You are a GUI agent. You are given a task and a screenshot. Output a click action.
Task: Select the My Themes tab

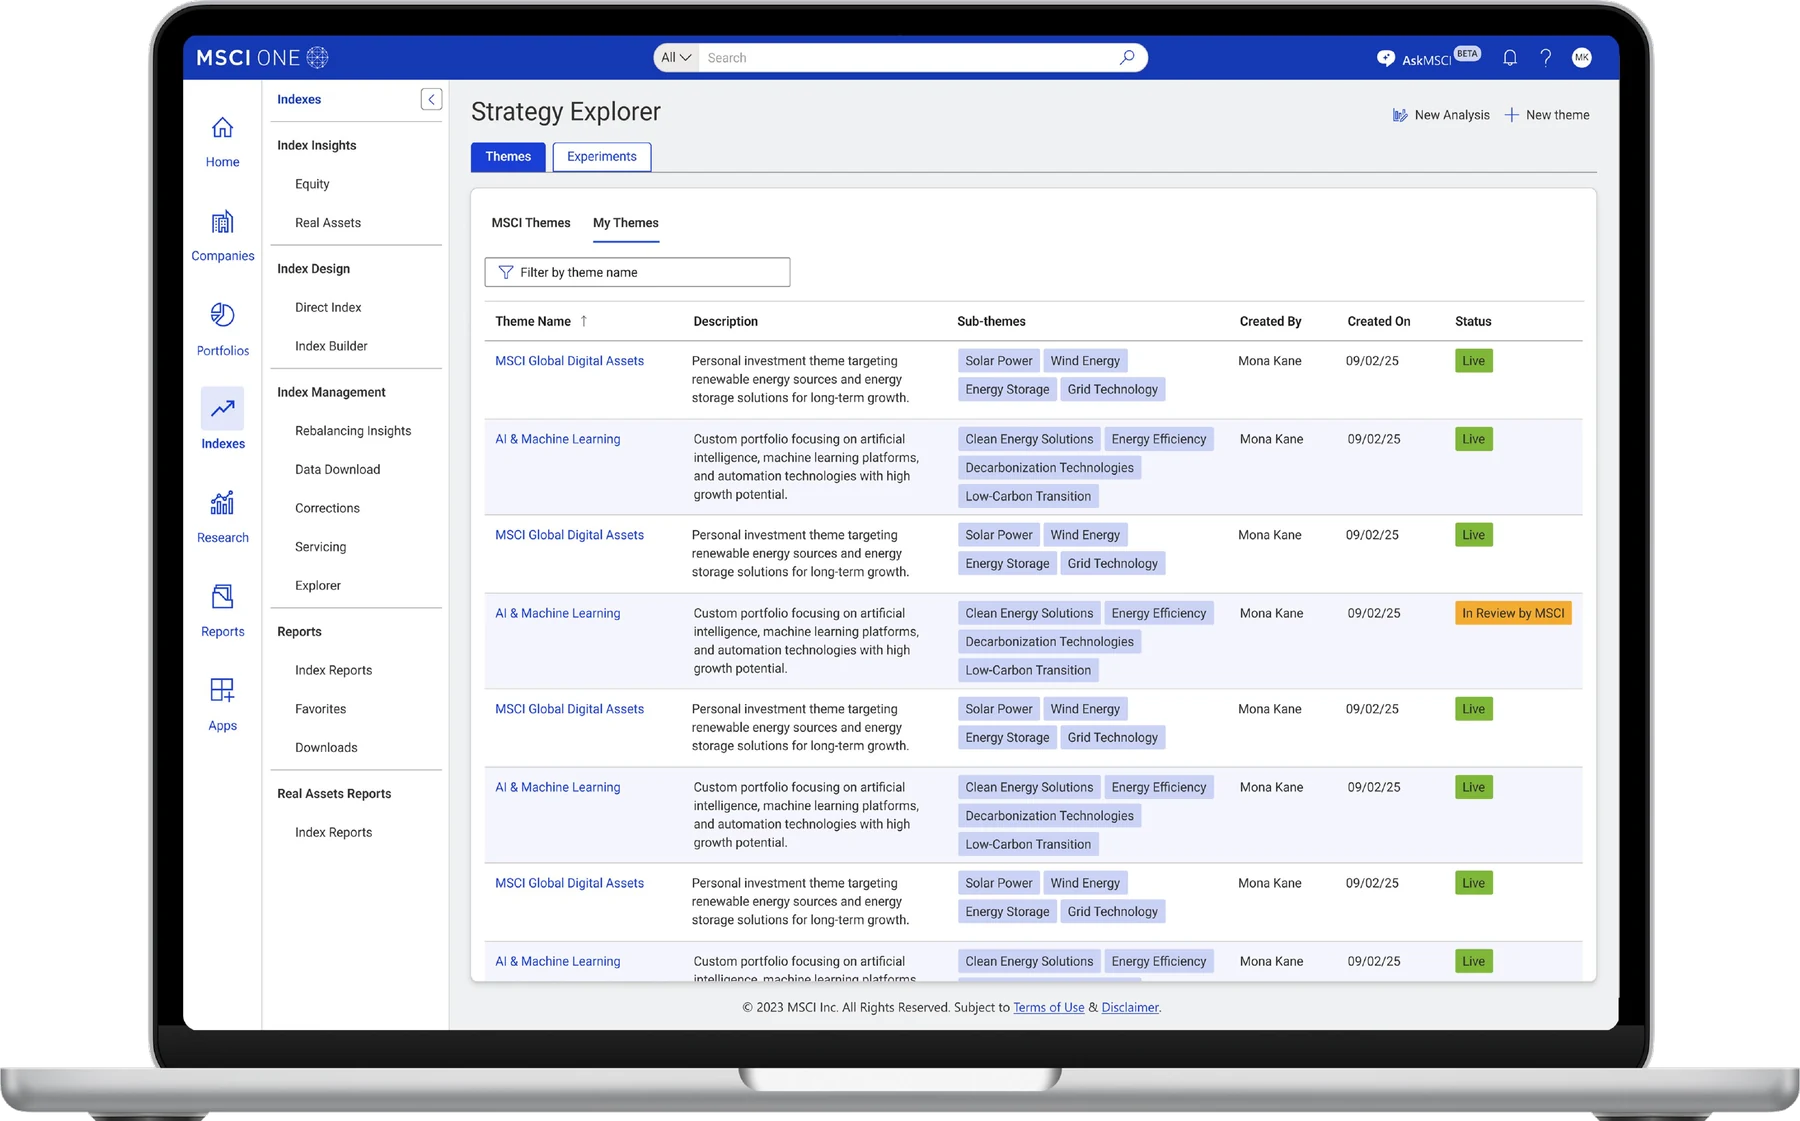[x=626, y=223]
